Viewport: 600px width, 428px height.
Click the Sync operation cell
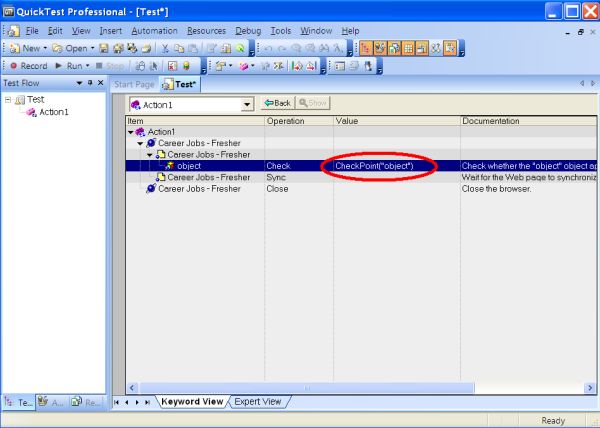[298, 177]
